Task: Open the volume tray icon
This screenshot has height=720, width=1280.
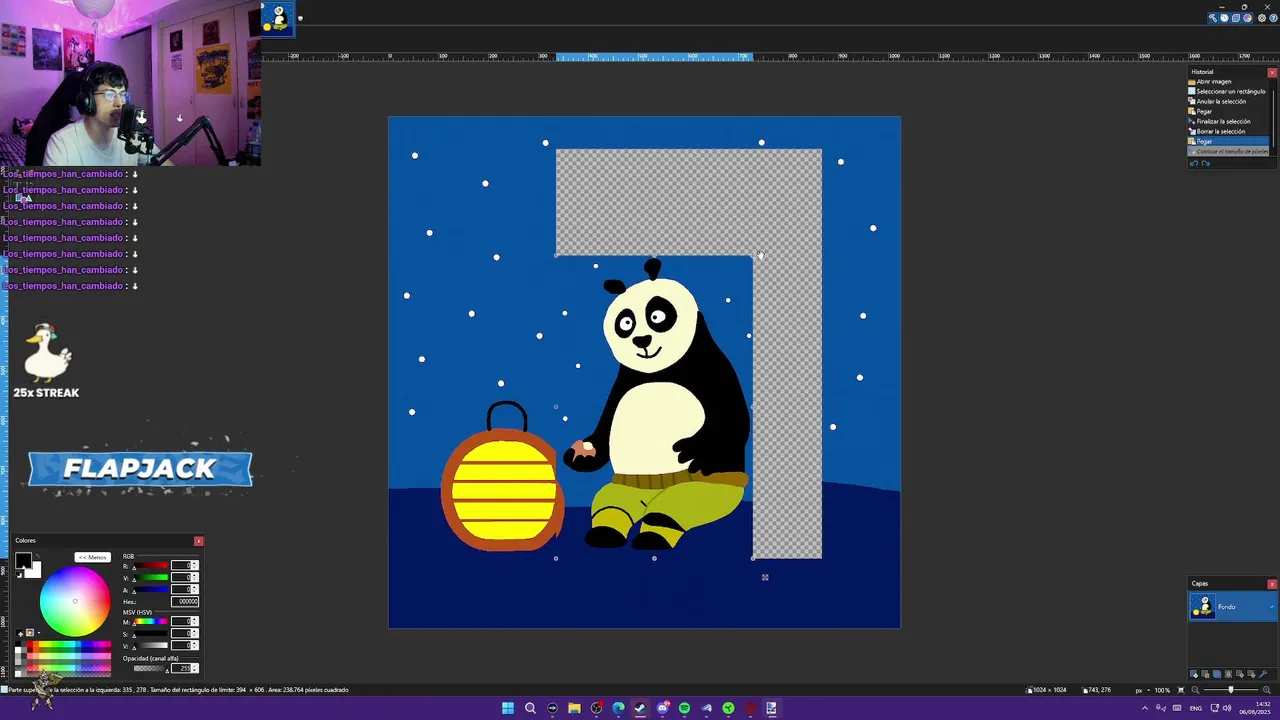Action: tap(1227, 708)
